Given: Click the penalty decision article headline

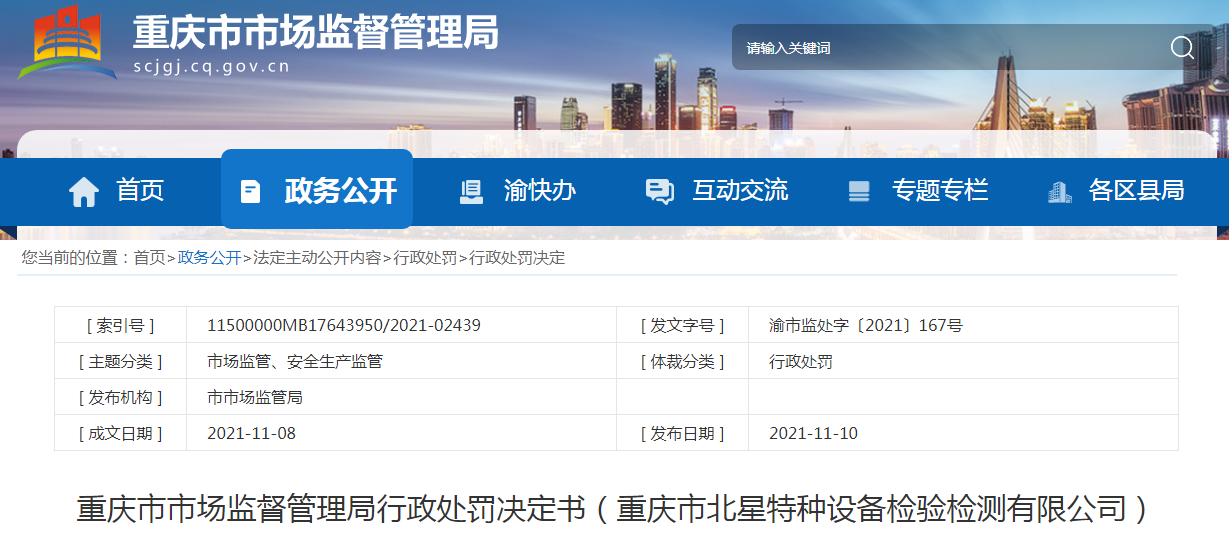Looking at the screenshot, I should 616,509.
